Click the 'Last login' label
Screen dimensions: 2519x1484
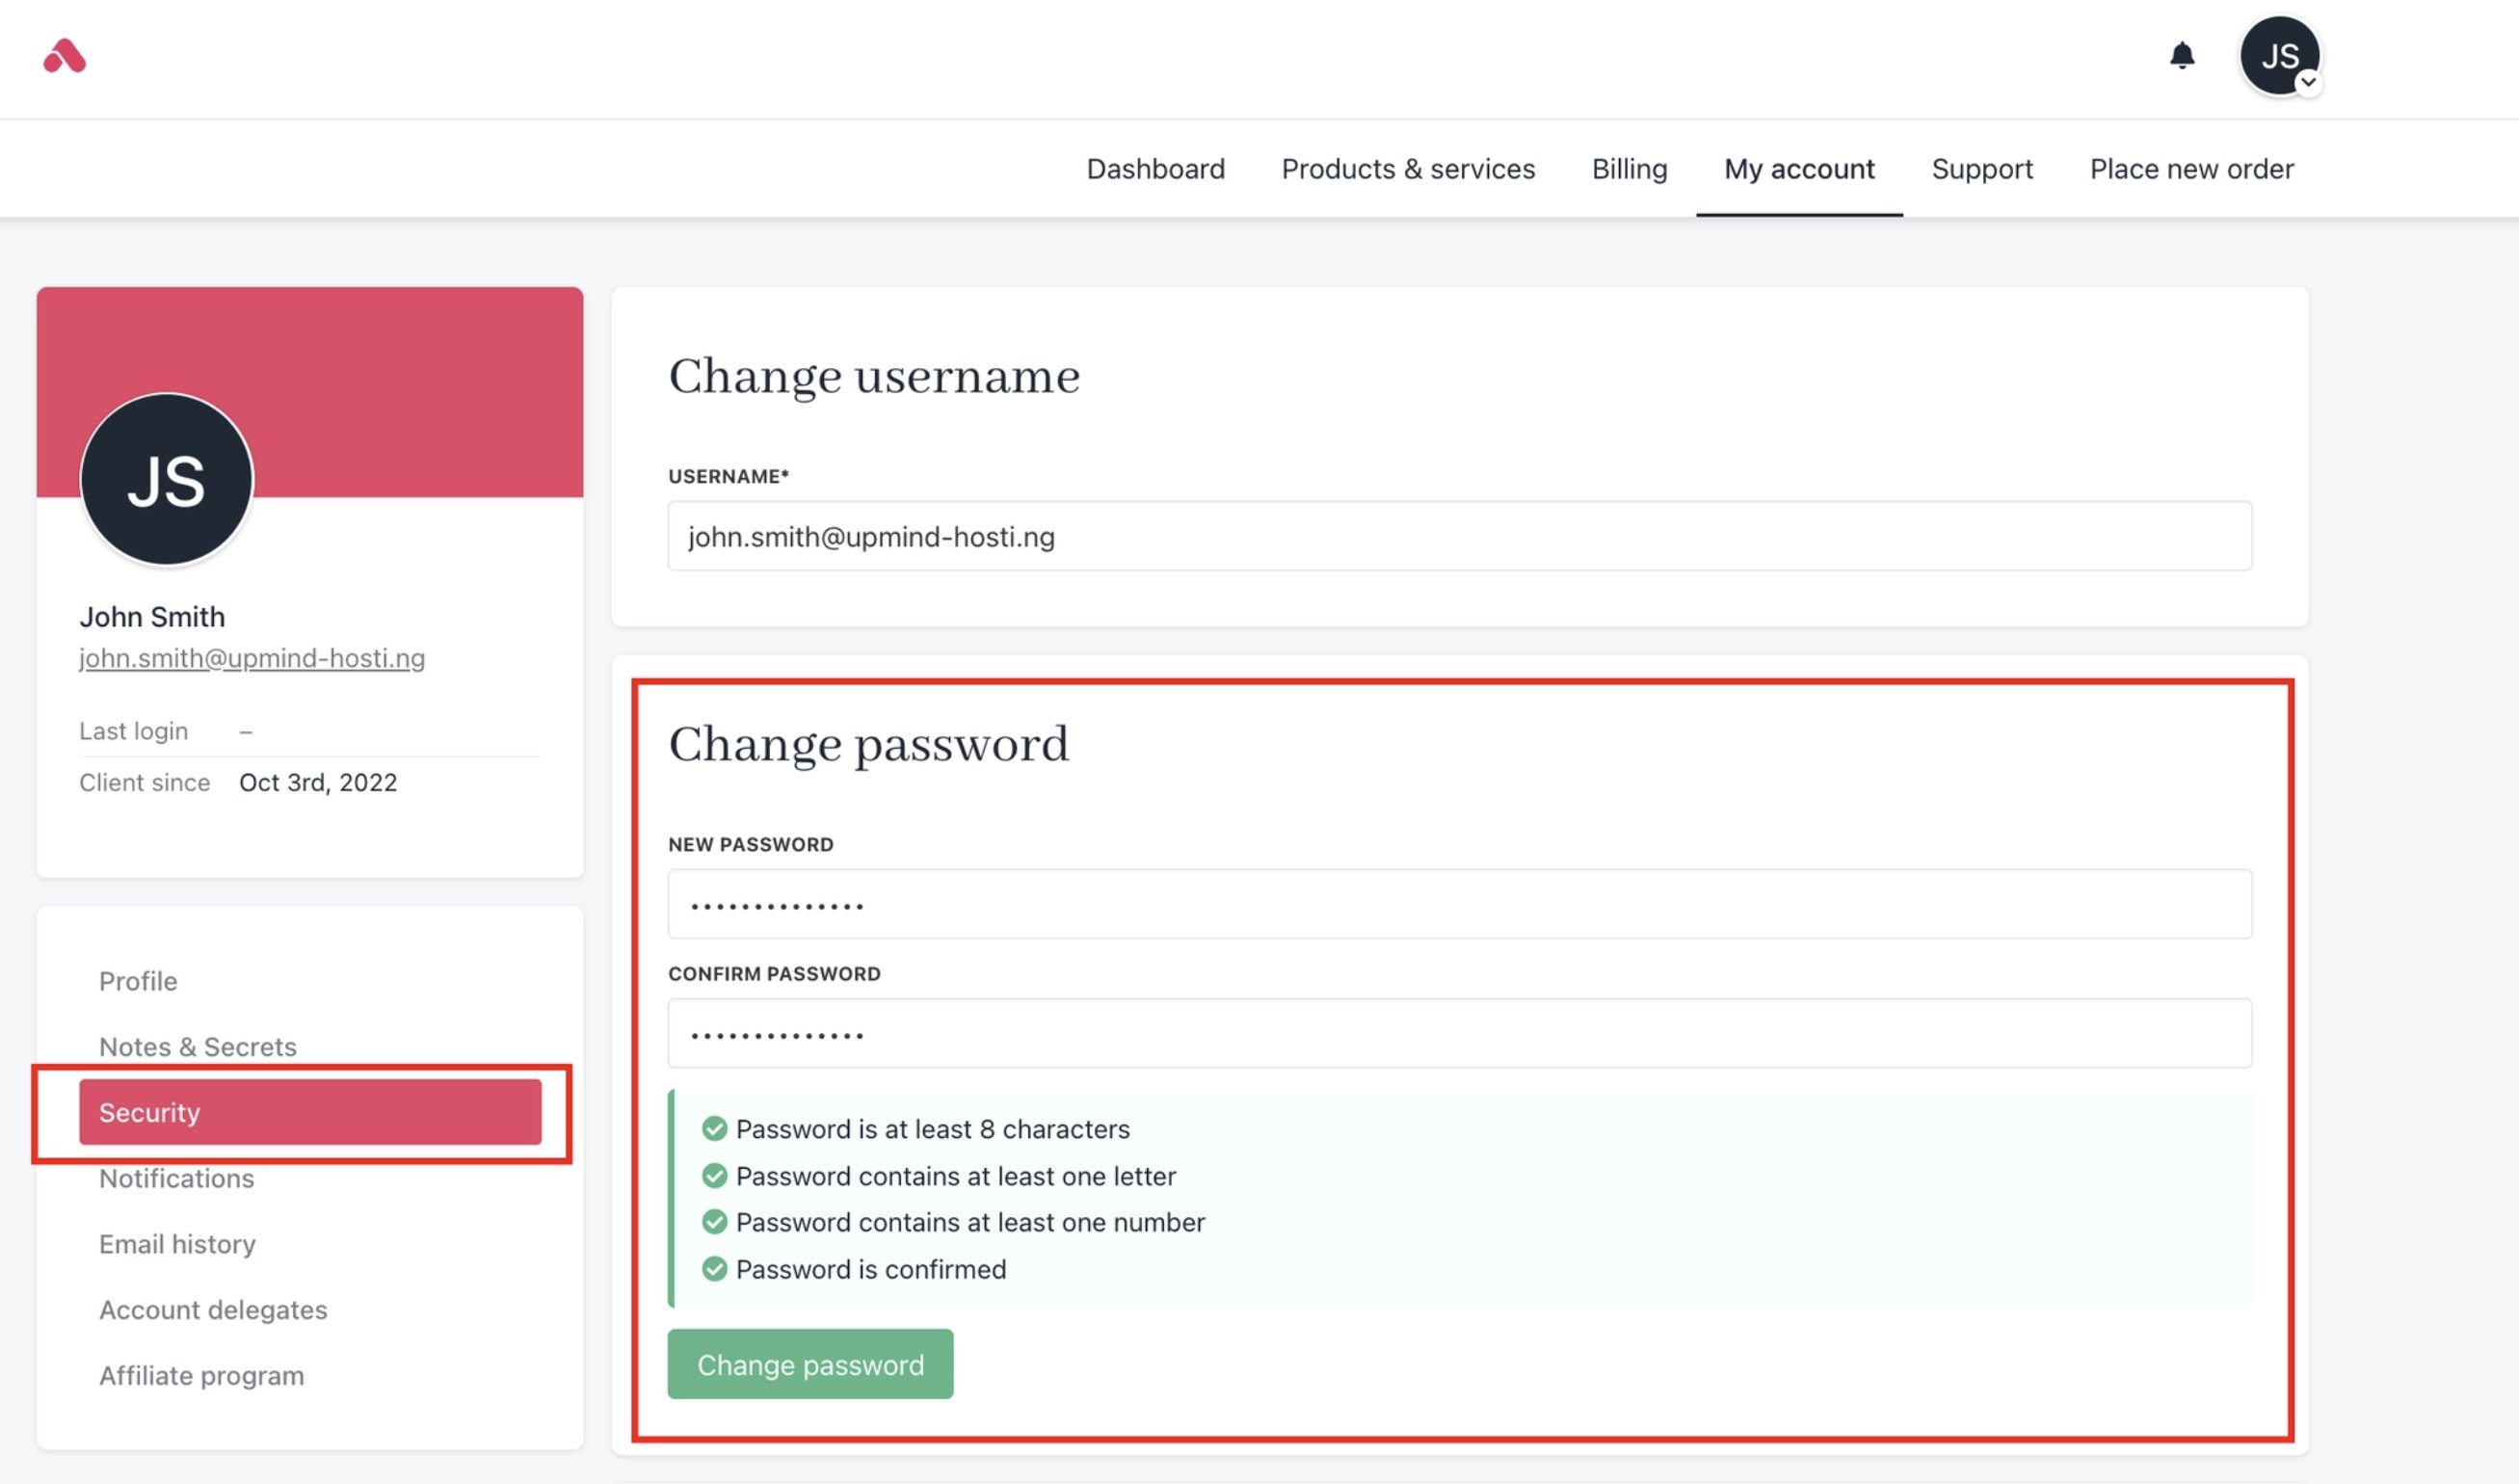pos(134,731)
